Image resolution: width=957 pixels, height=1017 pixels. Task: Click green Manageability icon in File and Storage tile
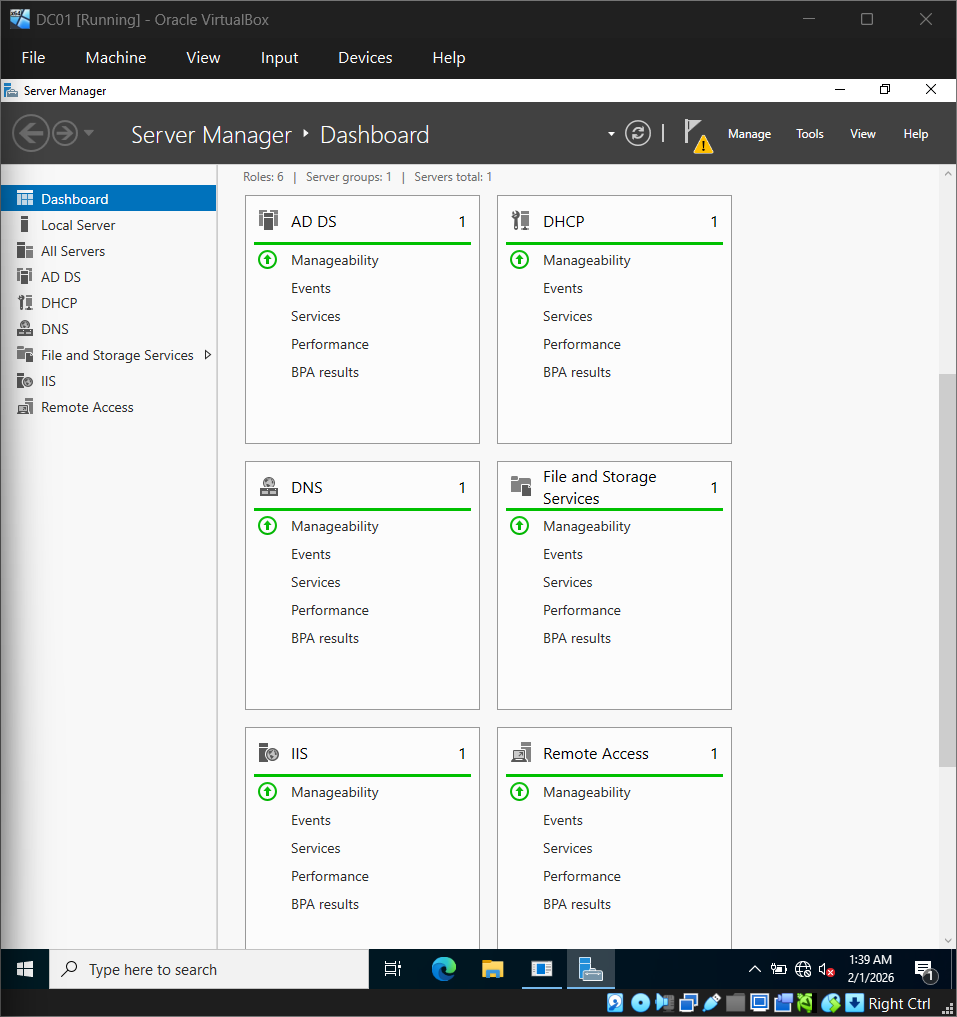tap(519, 526)
